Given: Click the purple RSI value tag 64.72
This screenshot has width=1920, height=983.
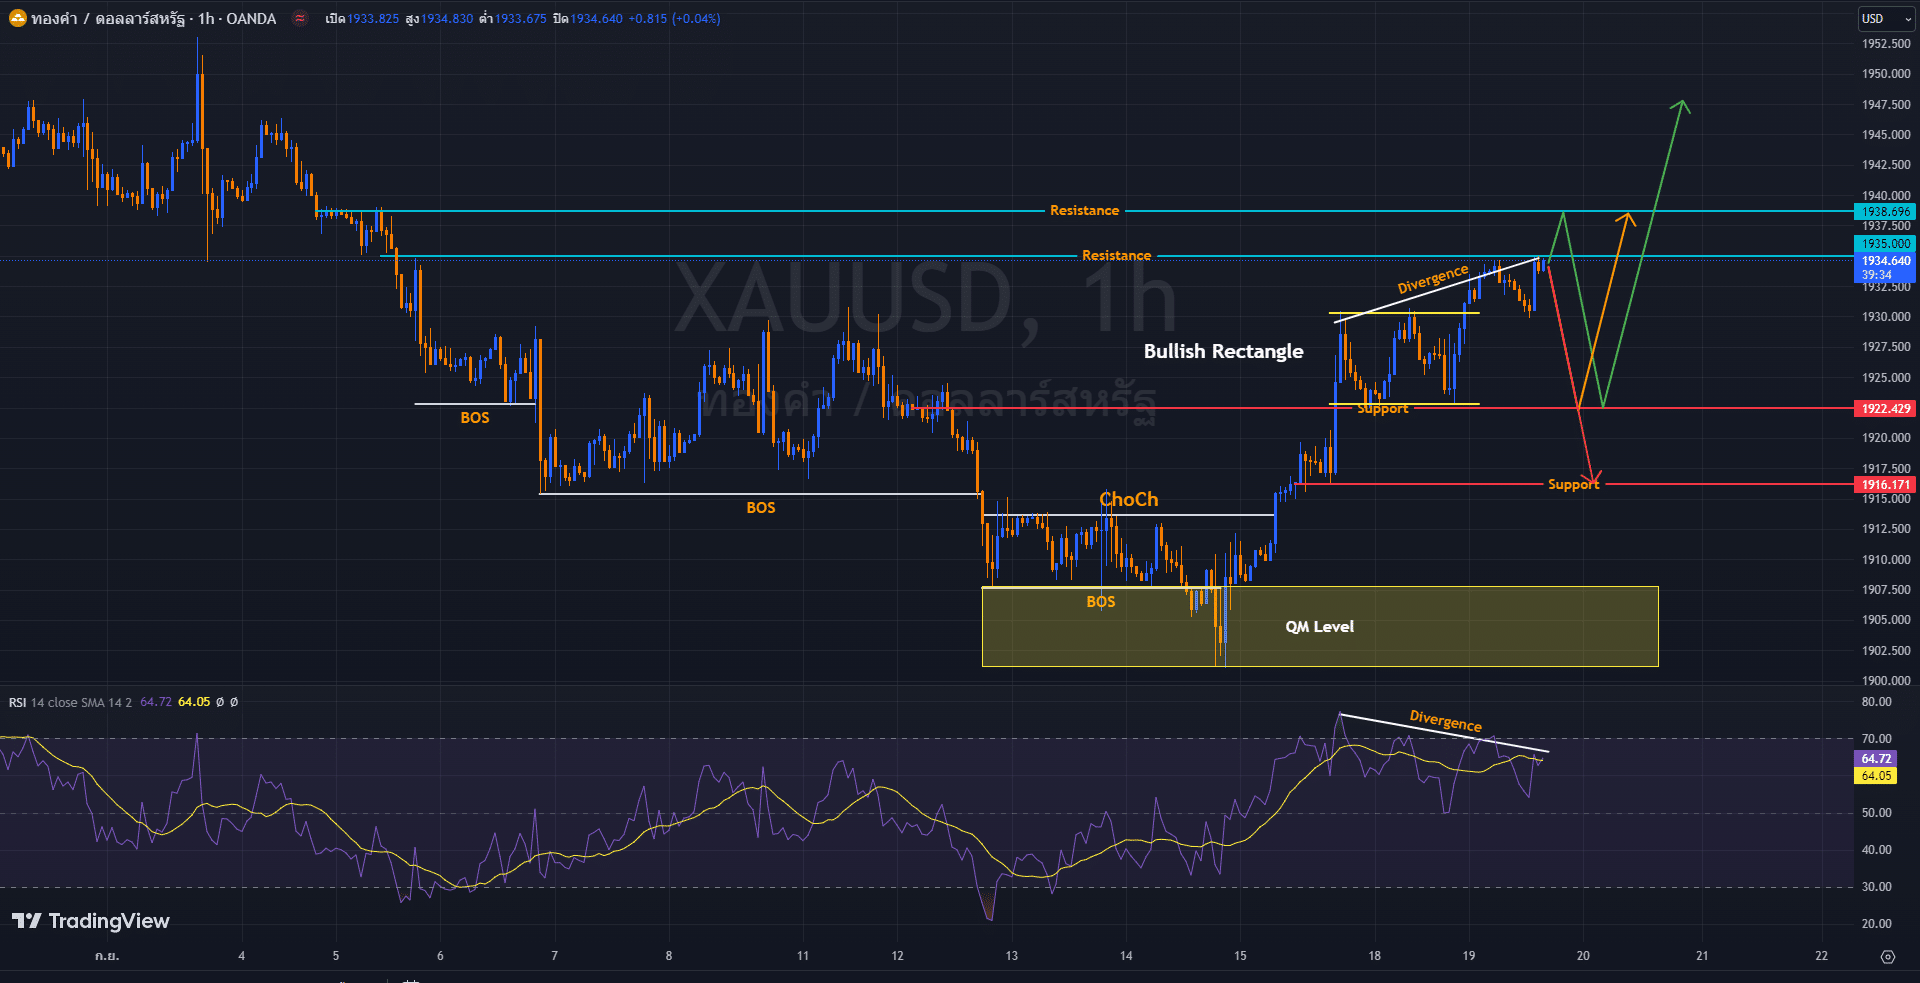Looking at the screenshot, I should click(1876, 759).
